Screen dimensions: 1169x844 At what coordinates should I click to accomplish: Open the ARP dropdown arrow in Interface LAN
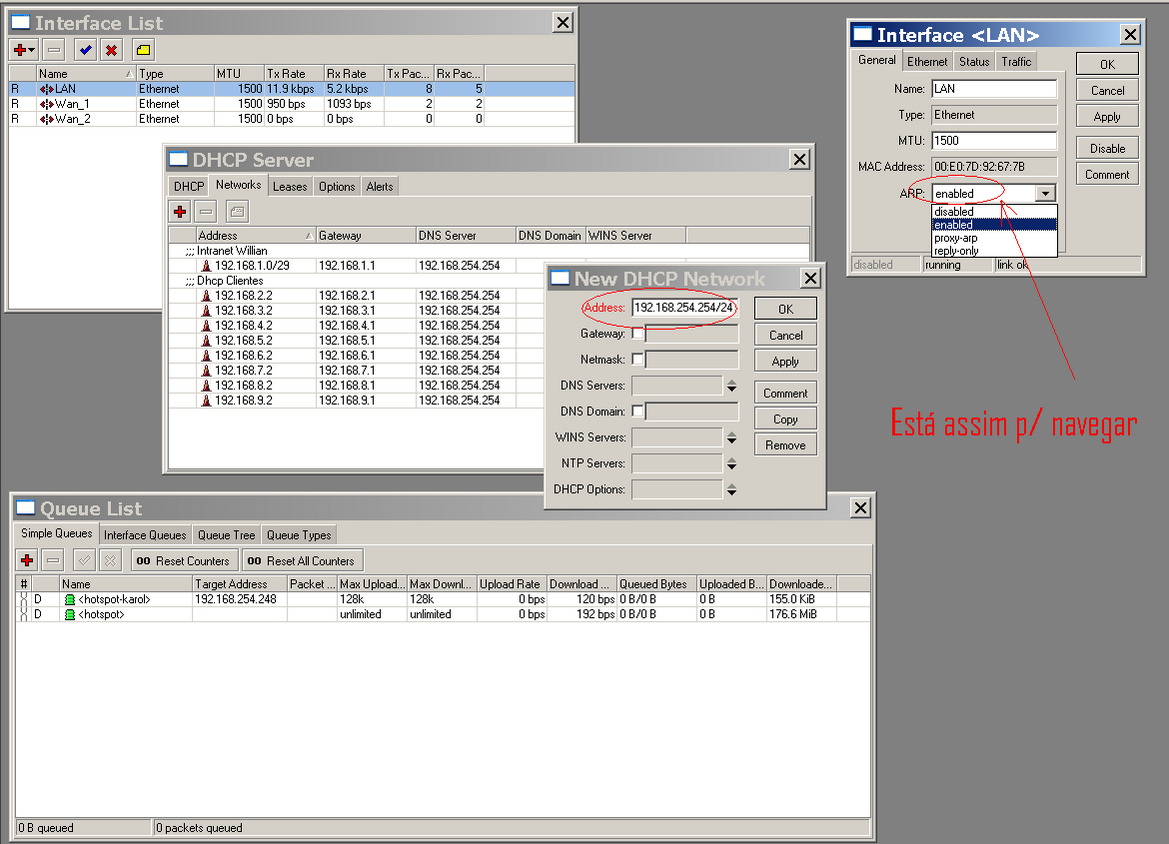click(x=1045, y=193)
